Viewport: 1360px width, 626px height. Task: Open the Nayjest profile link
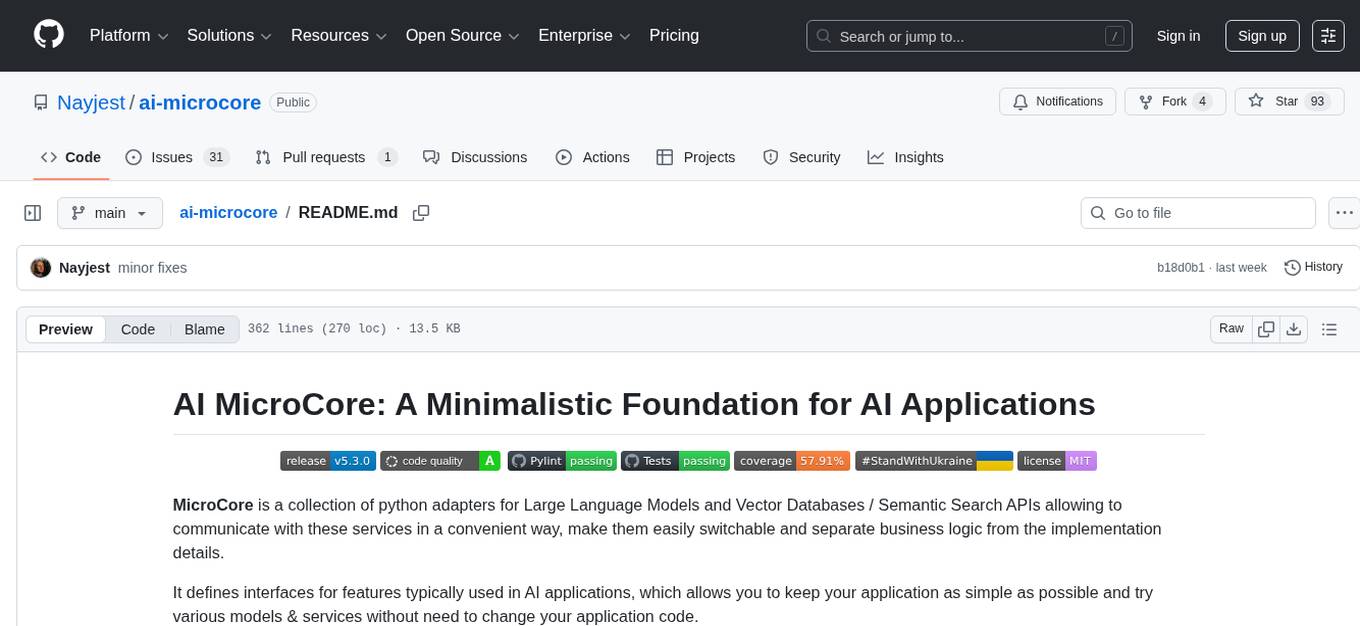(x=91, y=102)
